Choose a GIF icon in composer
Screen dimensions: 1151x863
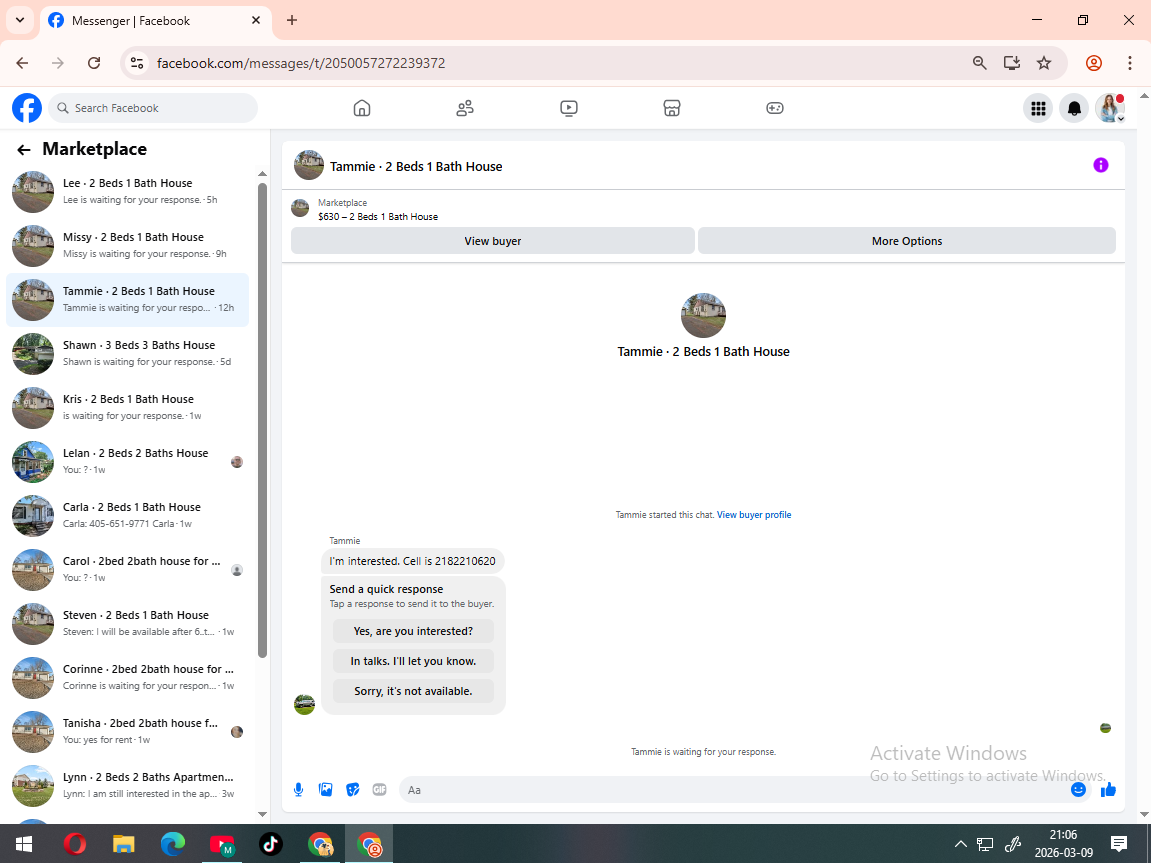click(x=380, y=790)
